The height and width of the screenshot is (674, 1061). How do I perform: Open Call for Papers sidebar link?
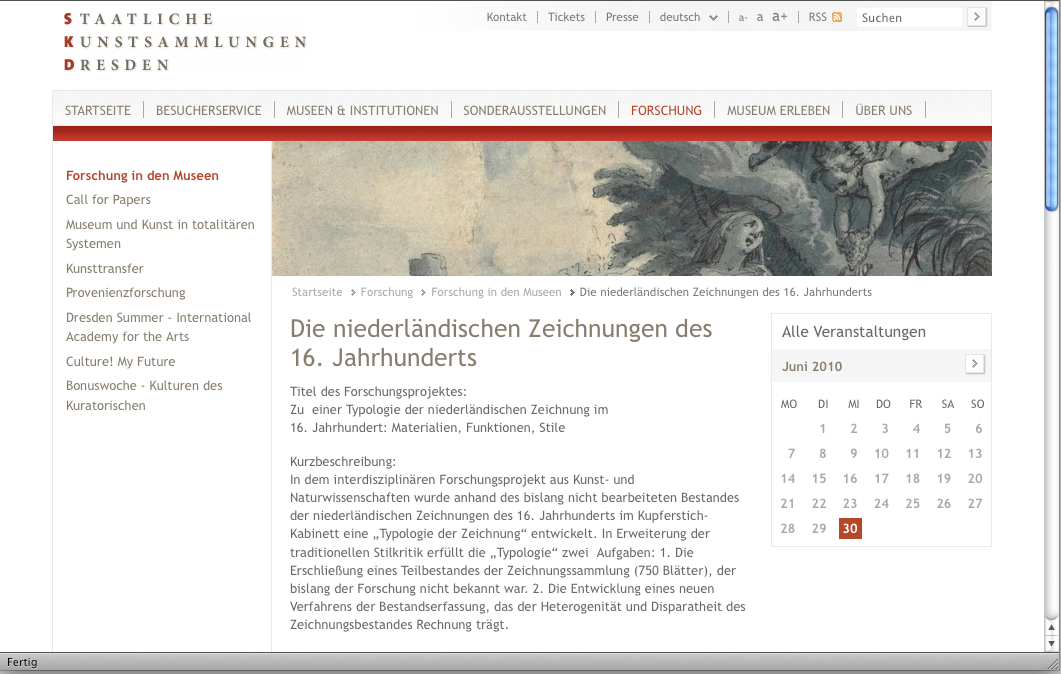108,200
